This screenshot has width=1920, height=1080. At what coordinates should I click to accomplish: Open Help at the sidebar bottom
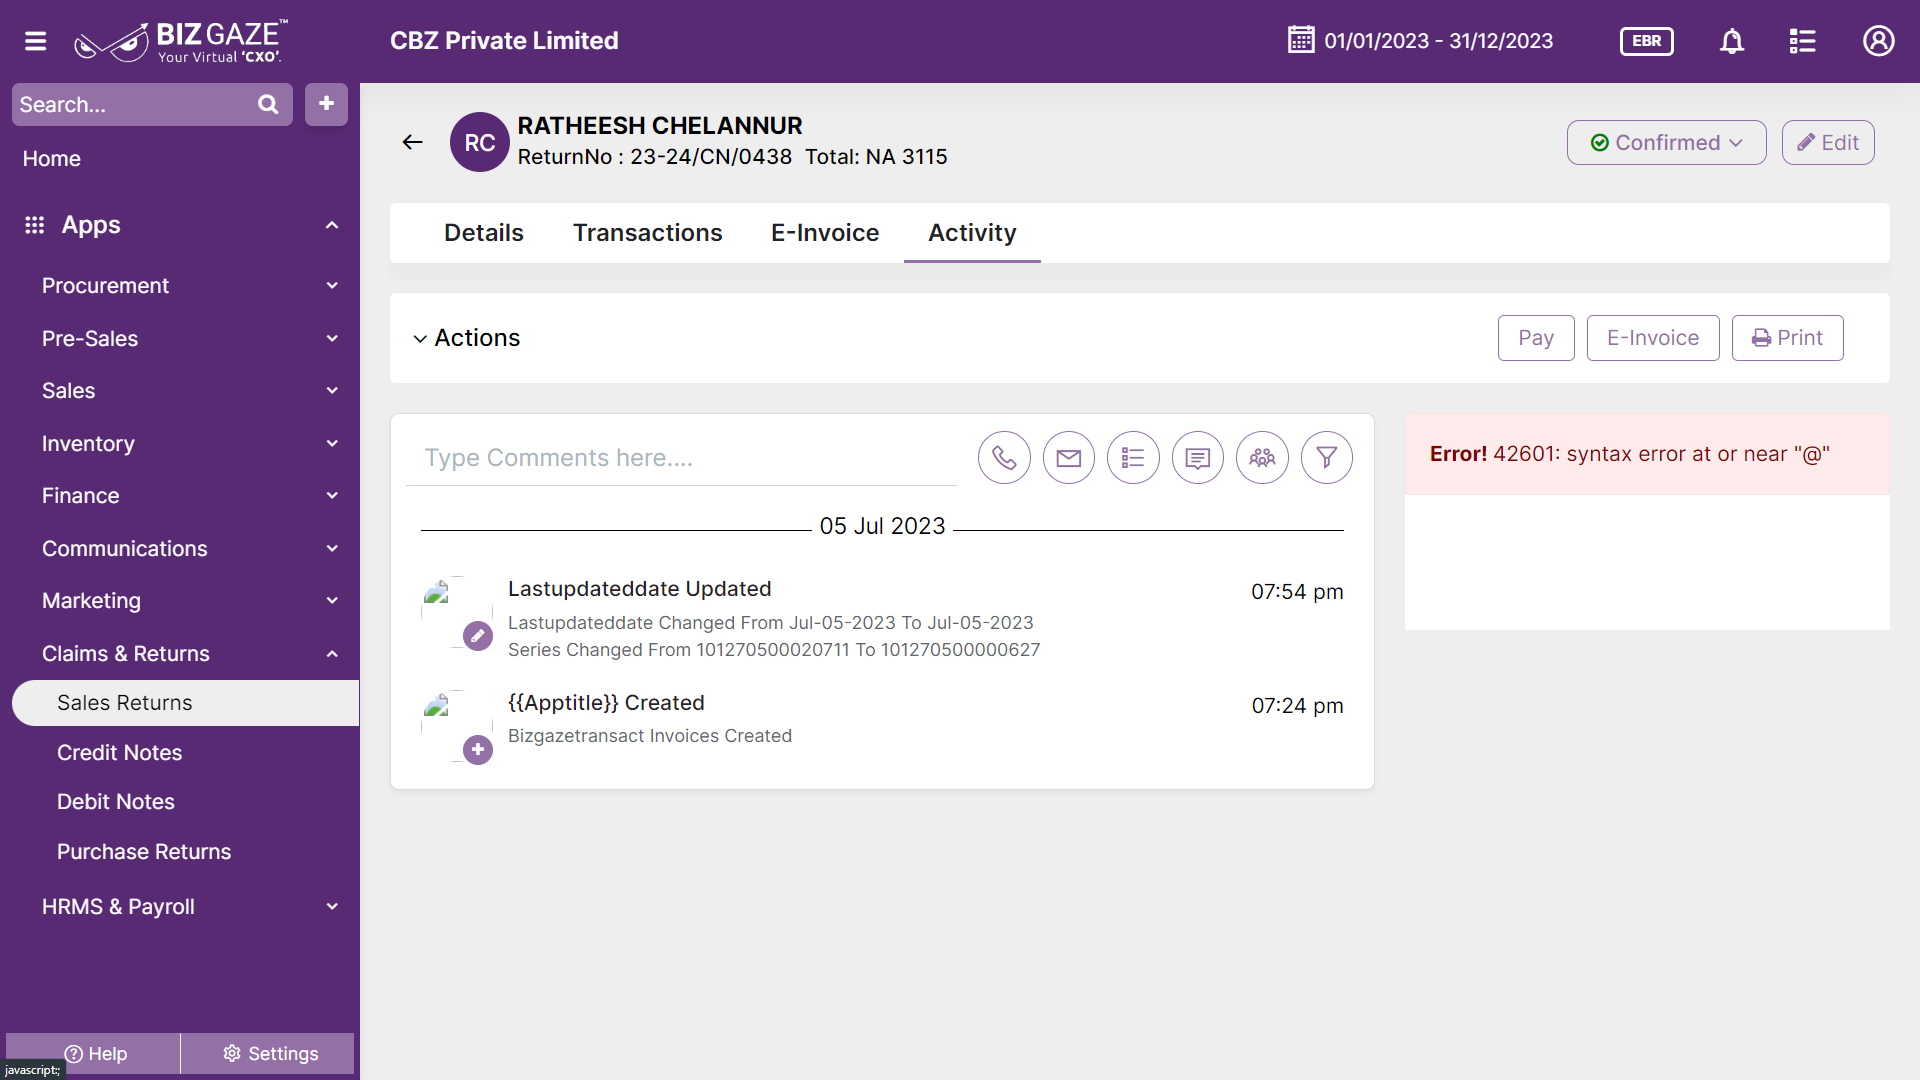(x=94, y=1054)
